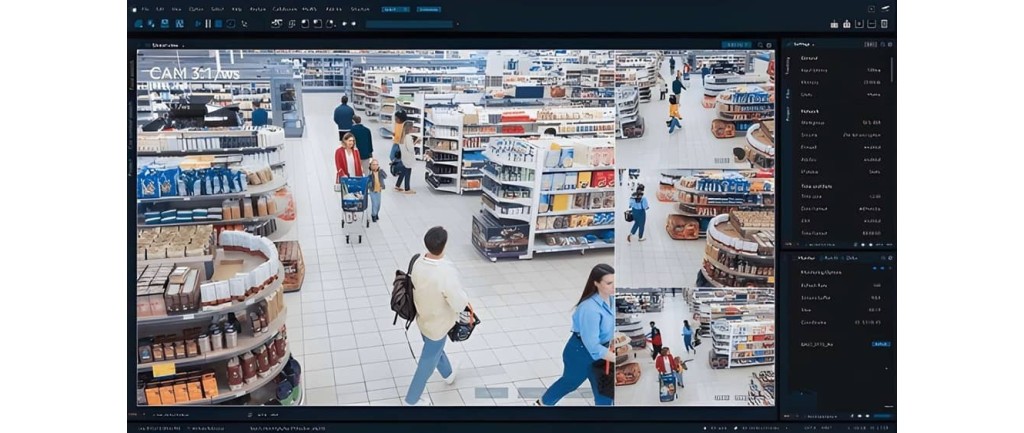Select the top-right camera feed

695,107
